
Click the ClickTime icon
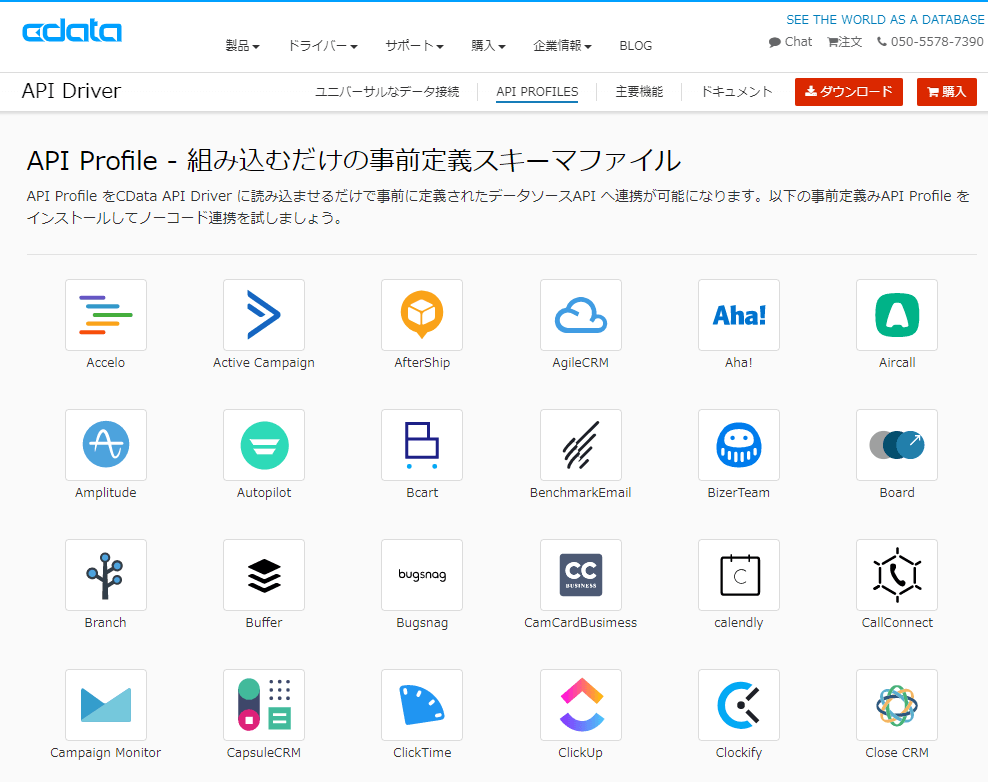coord(422,705)
